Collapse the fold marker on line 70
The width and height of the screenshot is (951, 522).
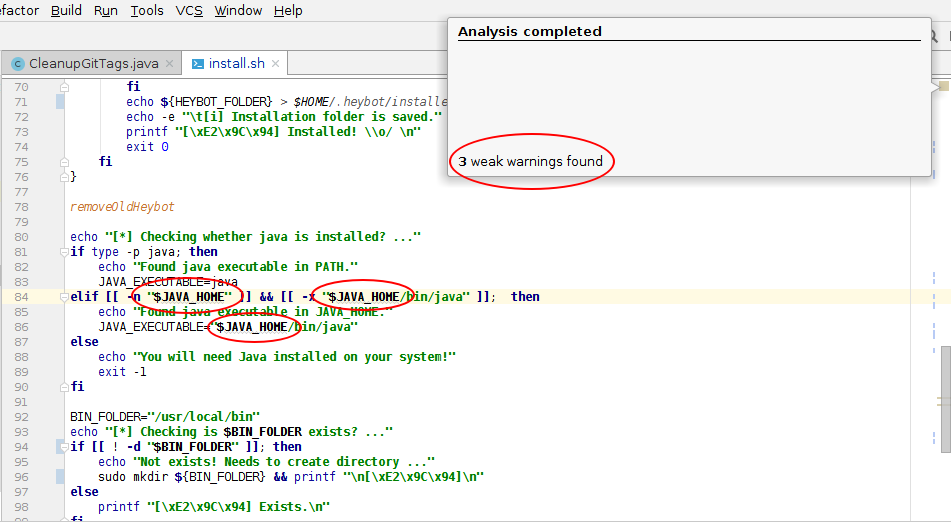click(x=64, y=87)
